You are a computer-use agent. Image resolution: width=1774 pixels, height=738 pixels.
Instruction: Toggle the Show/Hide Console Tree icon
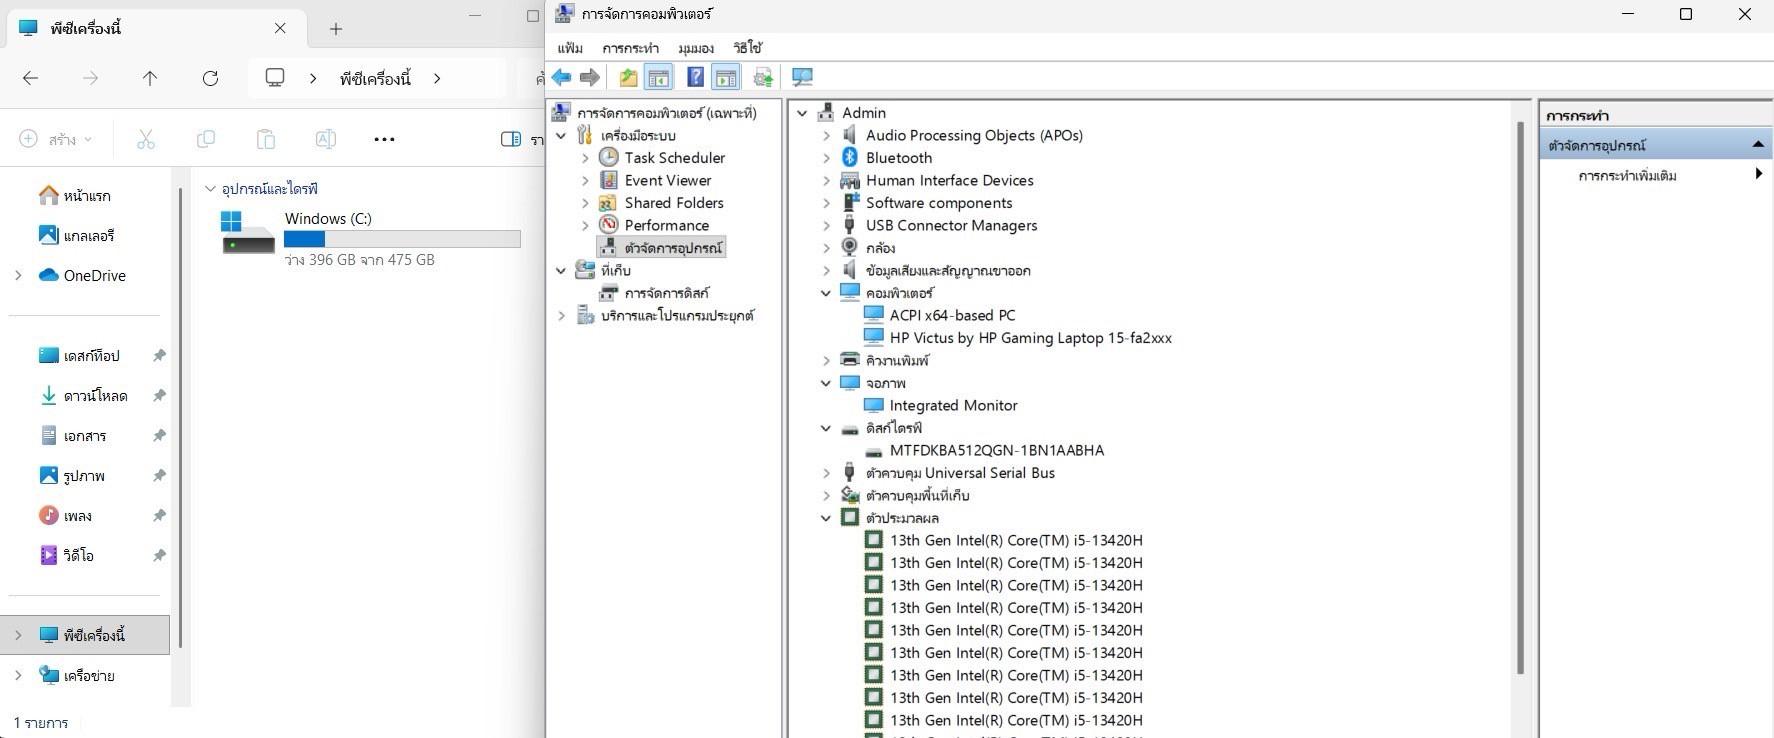[658, 77]
